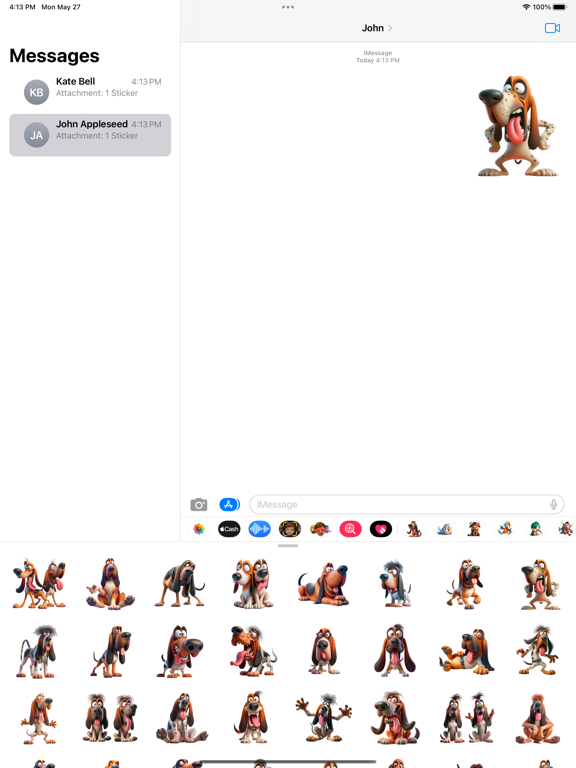Select the first bloodhound sticker pack in the app strip
The image size is (576, 768).
coord(414,529)
